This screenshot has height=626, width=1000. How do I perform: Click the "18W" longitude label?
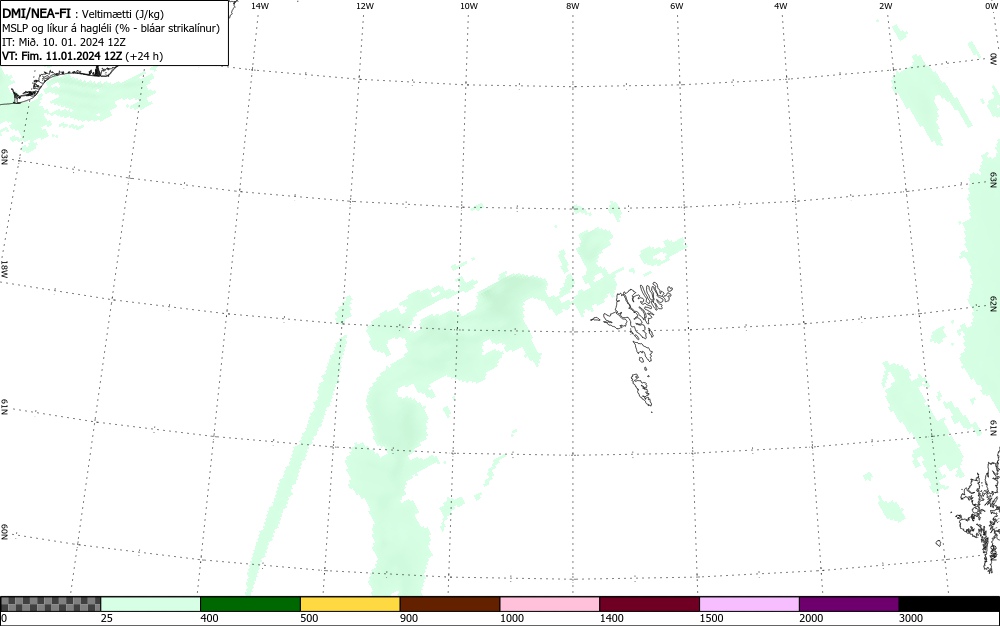pyautogui.click(x=4, y=268)
